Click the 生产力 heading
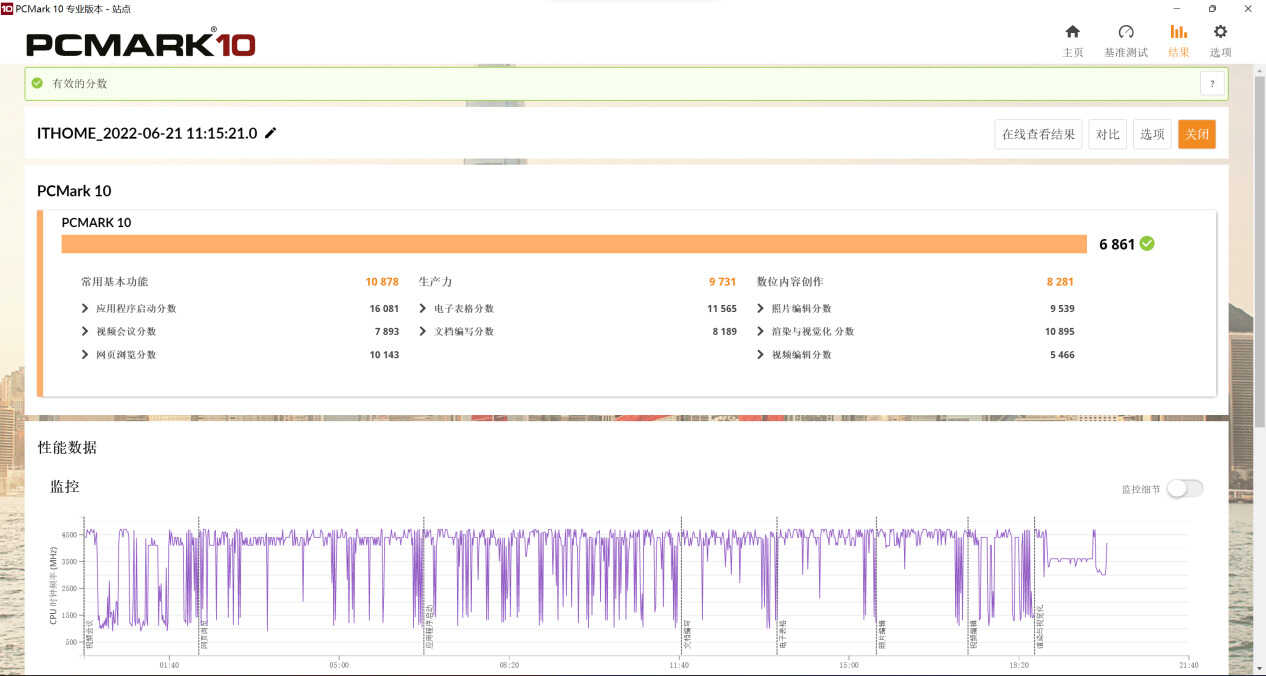This screenshot has width=1266, height=676. tap(436, 282)
